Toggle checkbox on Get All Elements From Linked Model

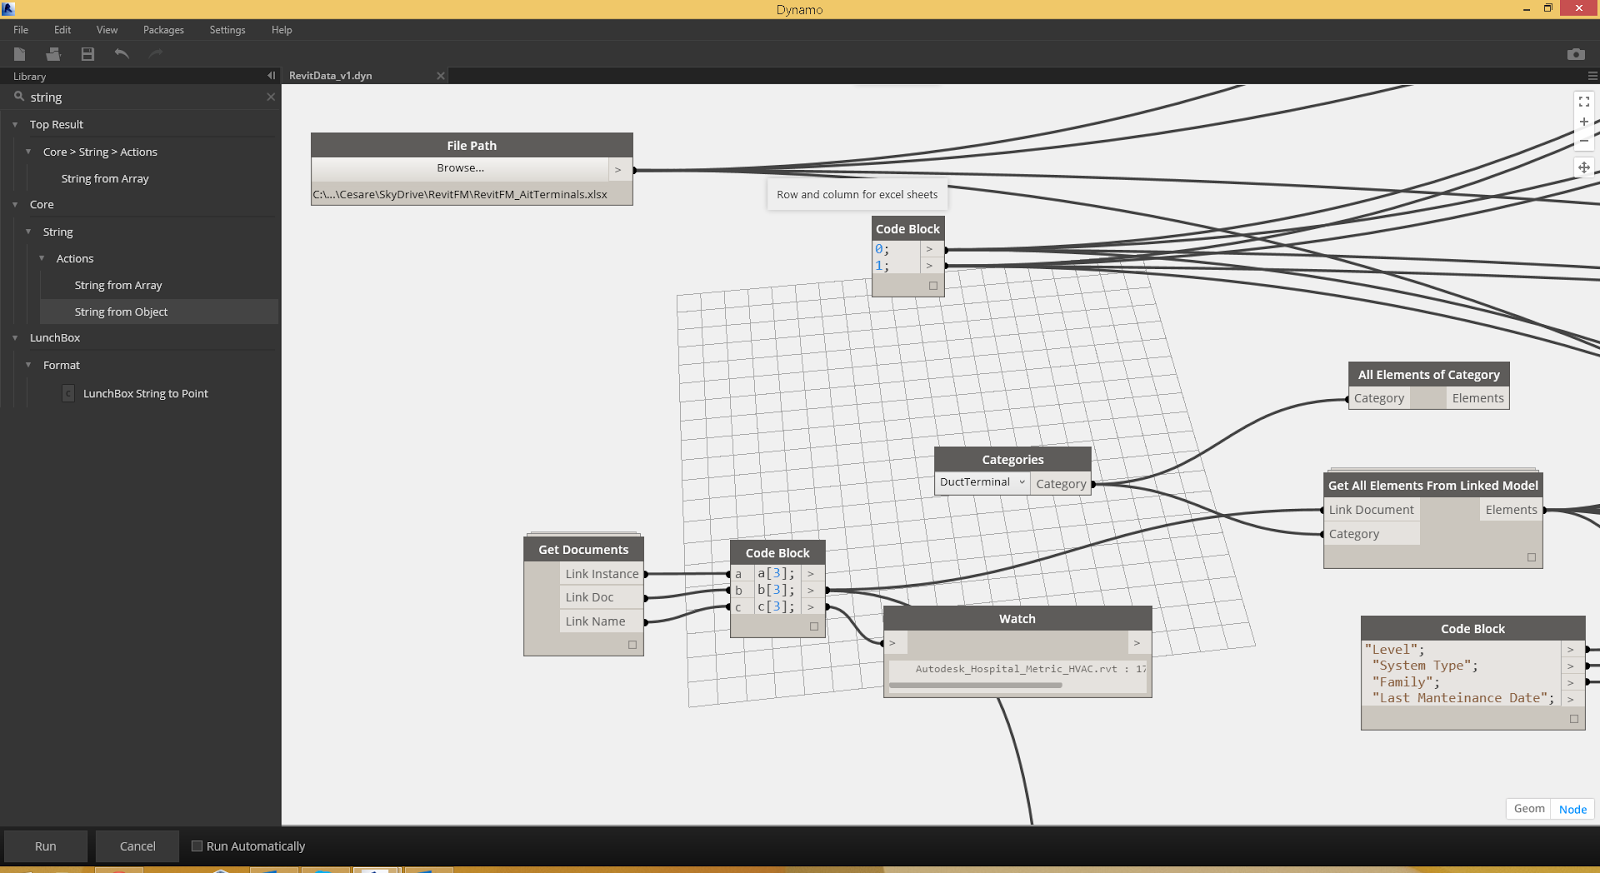coord(1531,557)
